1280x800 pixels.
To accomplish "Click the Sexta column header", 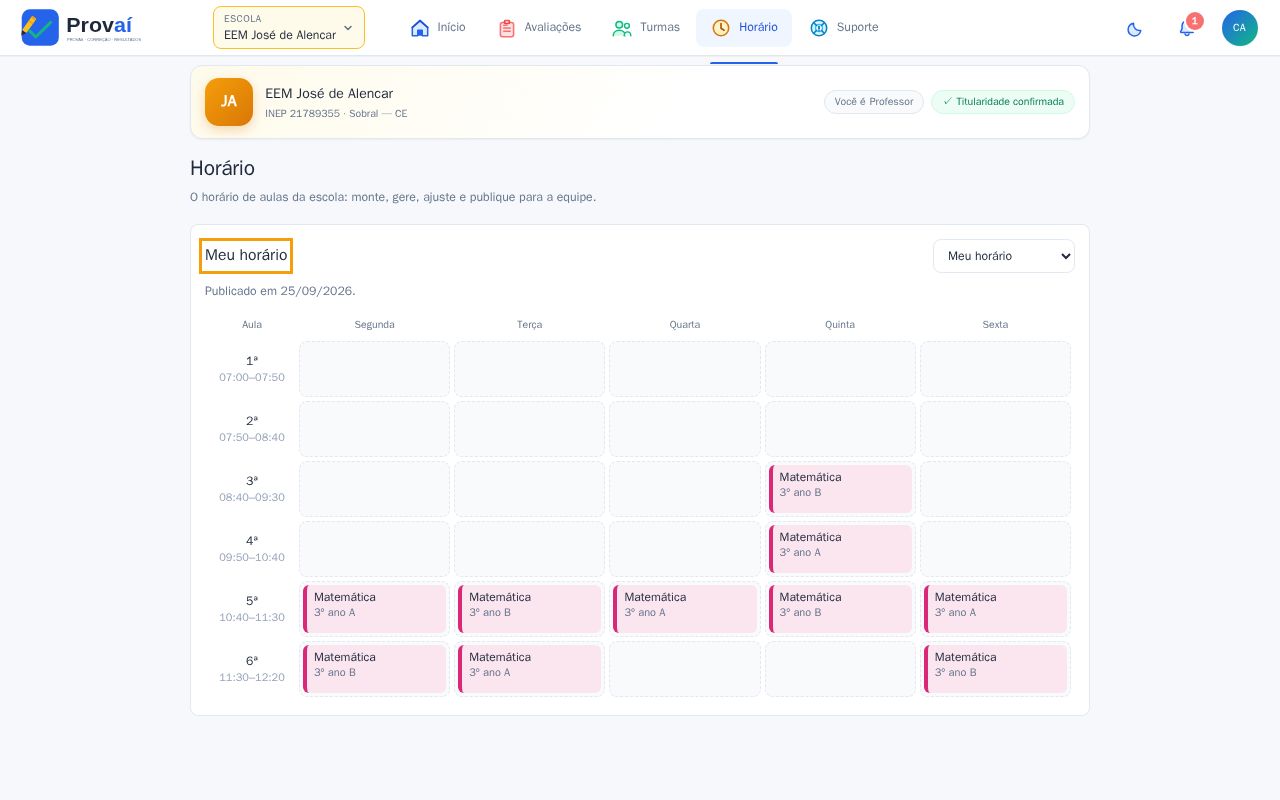I will tap(996, 325).
